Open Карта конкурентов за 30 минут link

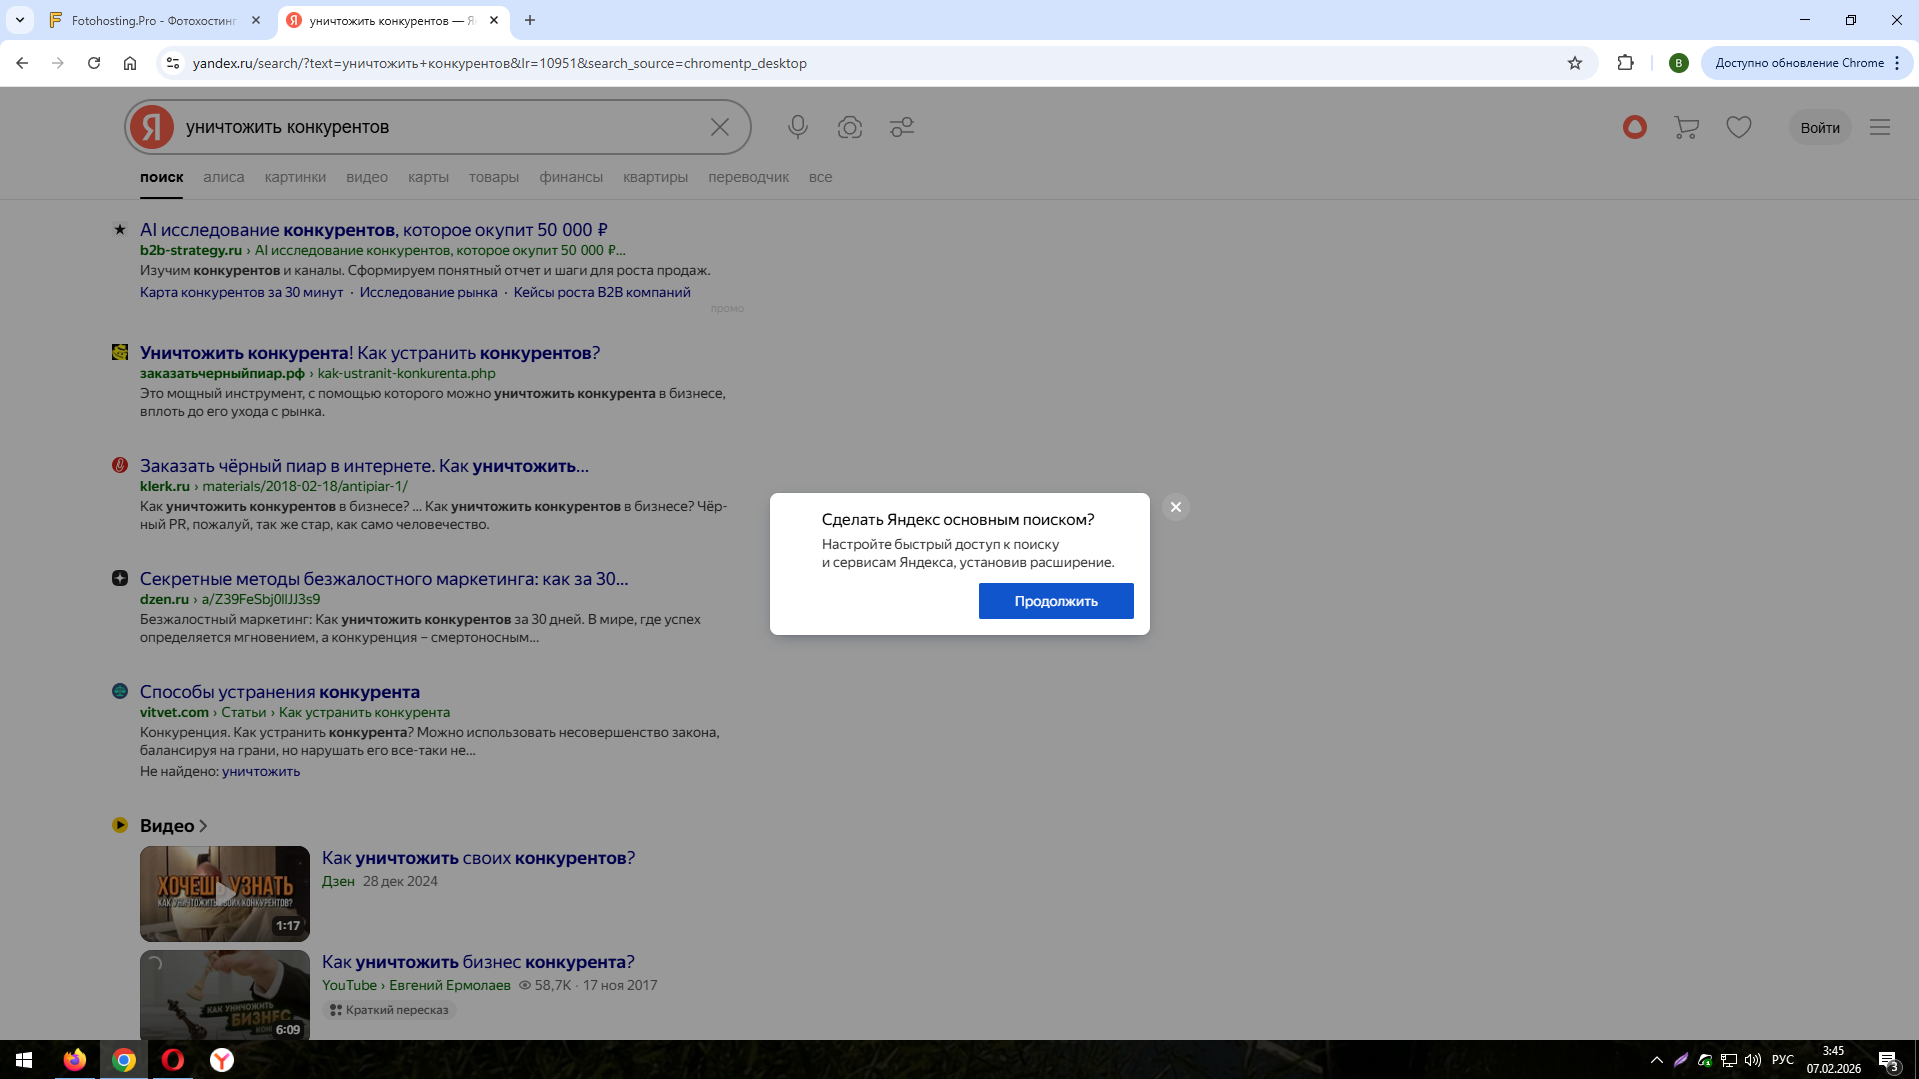tap(241, 292)
